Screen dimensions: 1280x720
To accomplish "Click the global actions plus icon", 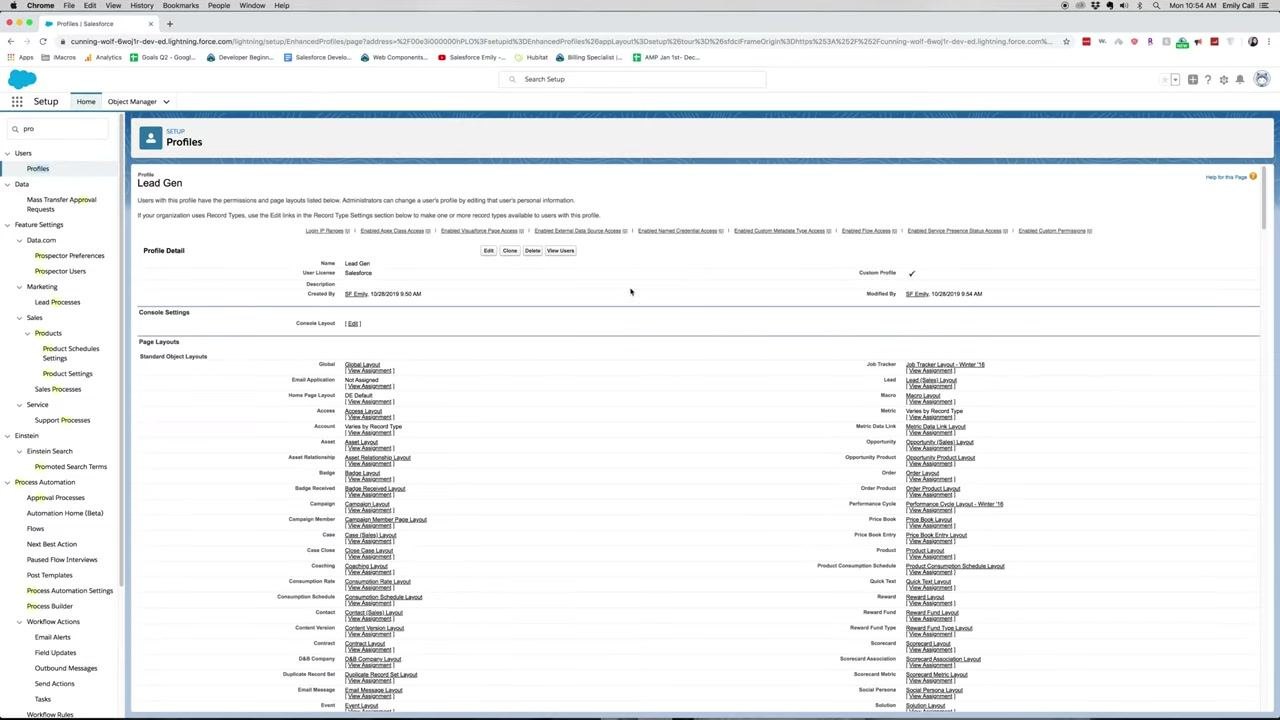I will click(x=1193, y=79).
